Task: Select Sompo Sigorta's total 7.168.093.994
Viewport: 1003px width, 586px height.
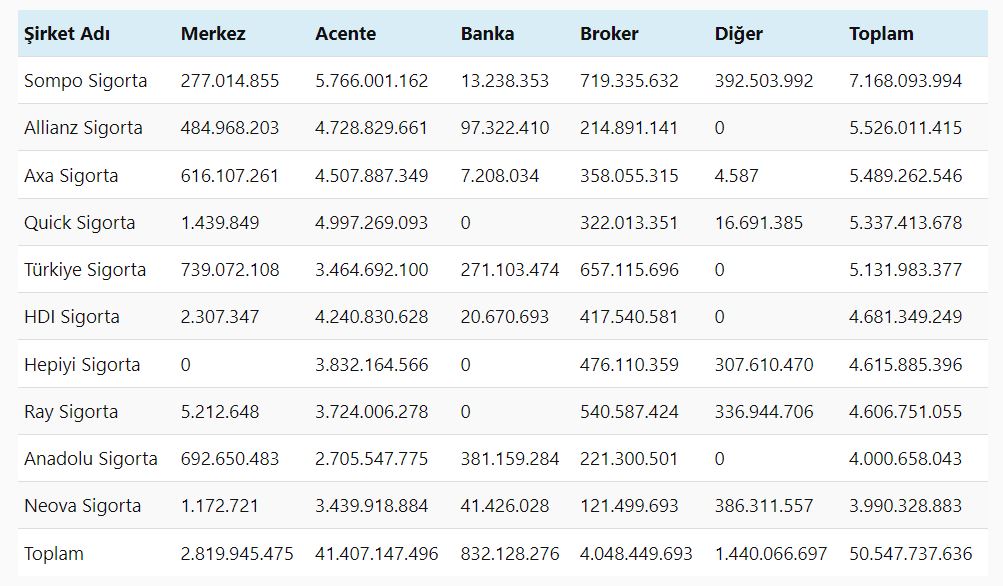Action: 905,81
